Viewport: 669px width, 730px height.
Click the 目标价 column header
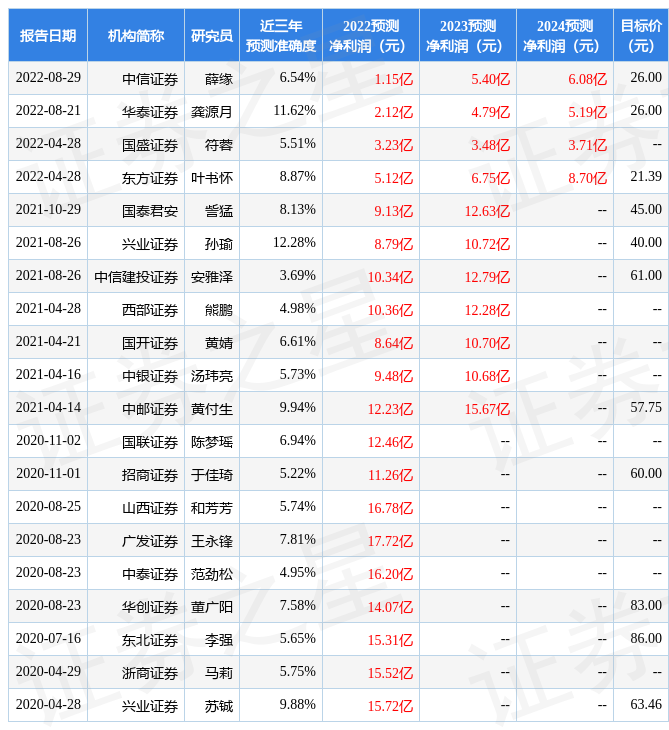[x=641, y=35]
